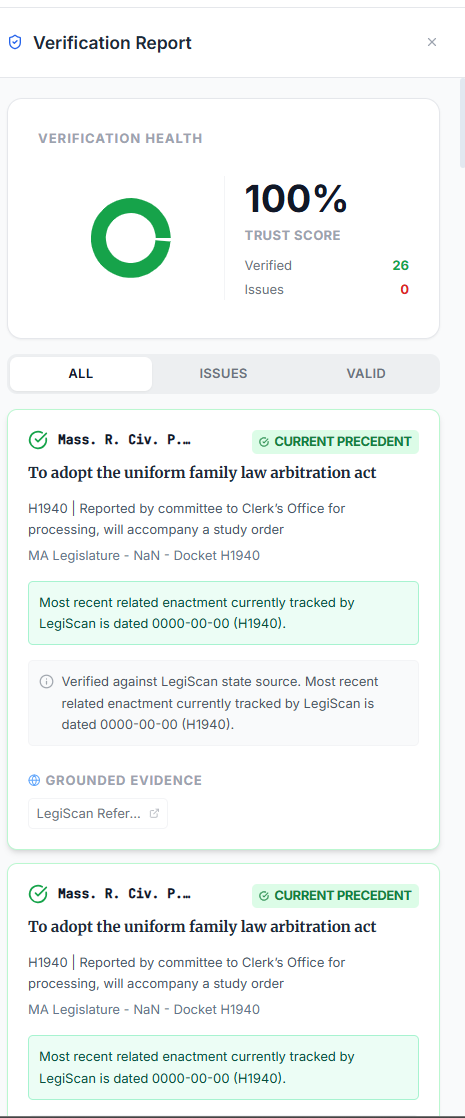The width and height of the screenshot is (465, 1118).
Task: Switch to the ISSUES tab
Action: (223, 374)
